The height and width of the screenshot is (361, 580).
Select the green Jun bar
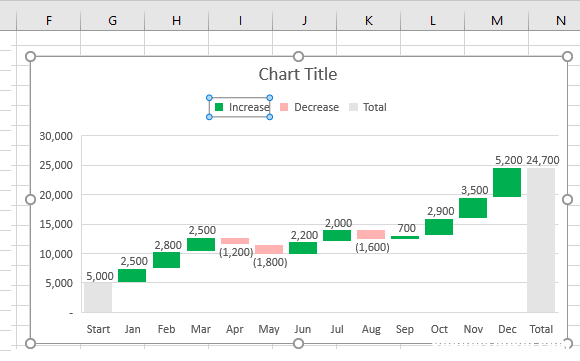point(303,248)
